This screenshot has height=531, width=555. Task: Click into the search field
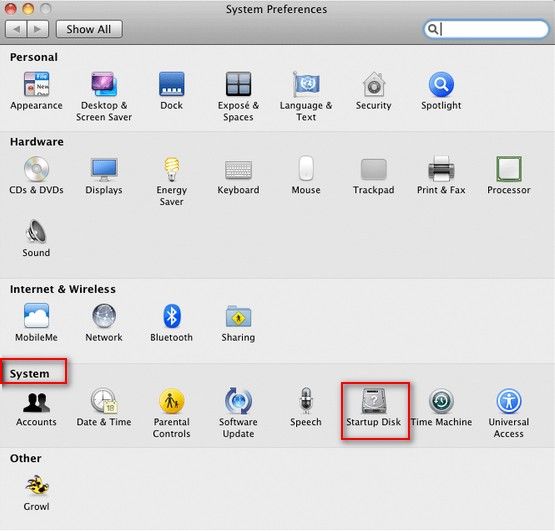tap(486, 29)
